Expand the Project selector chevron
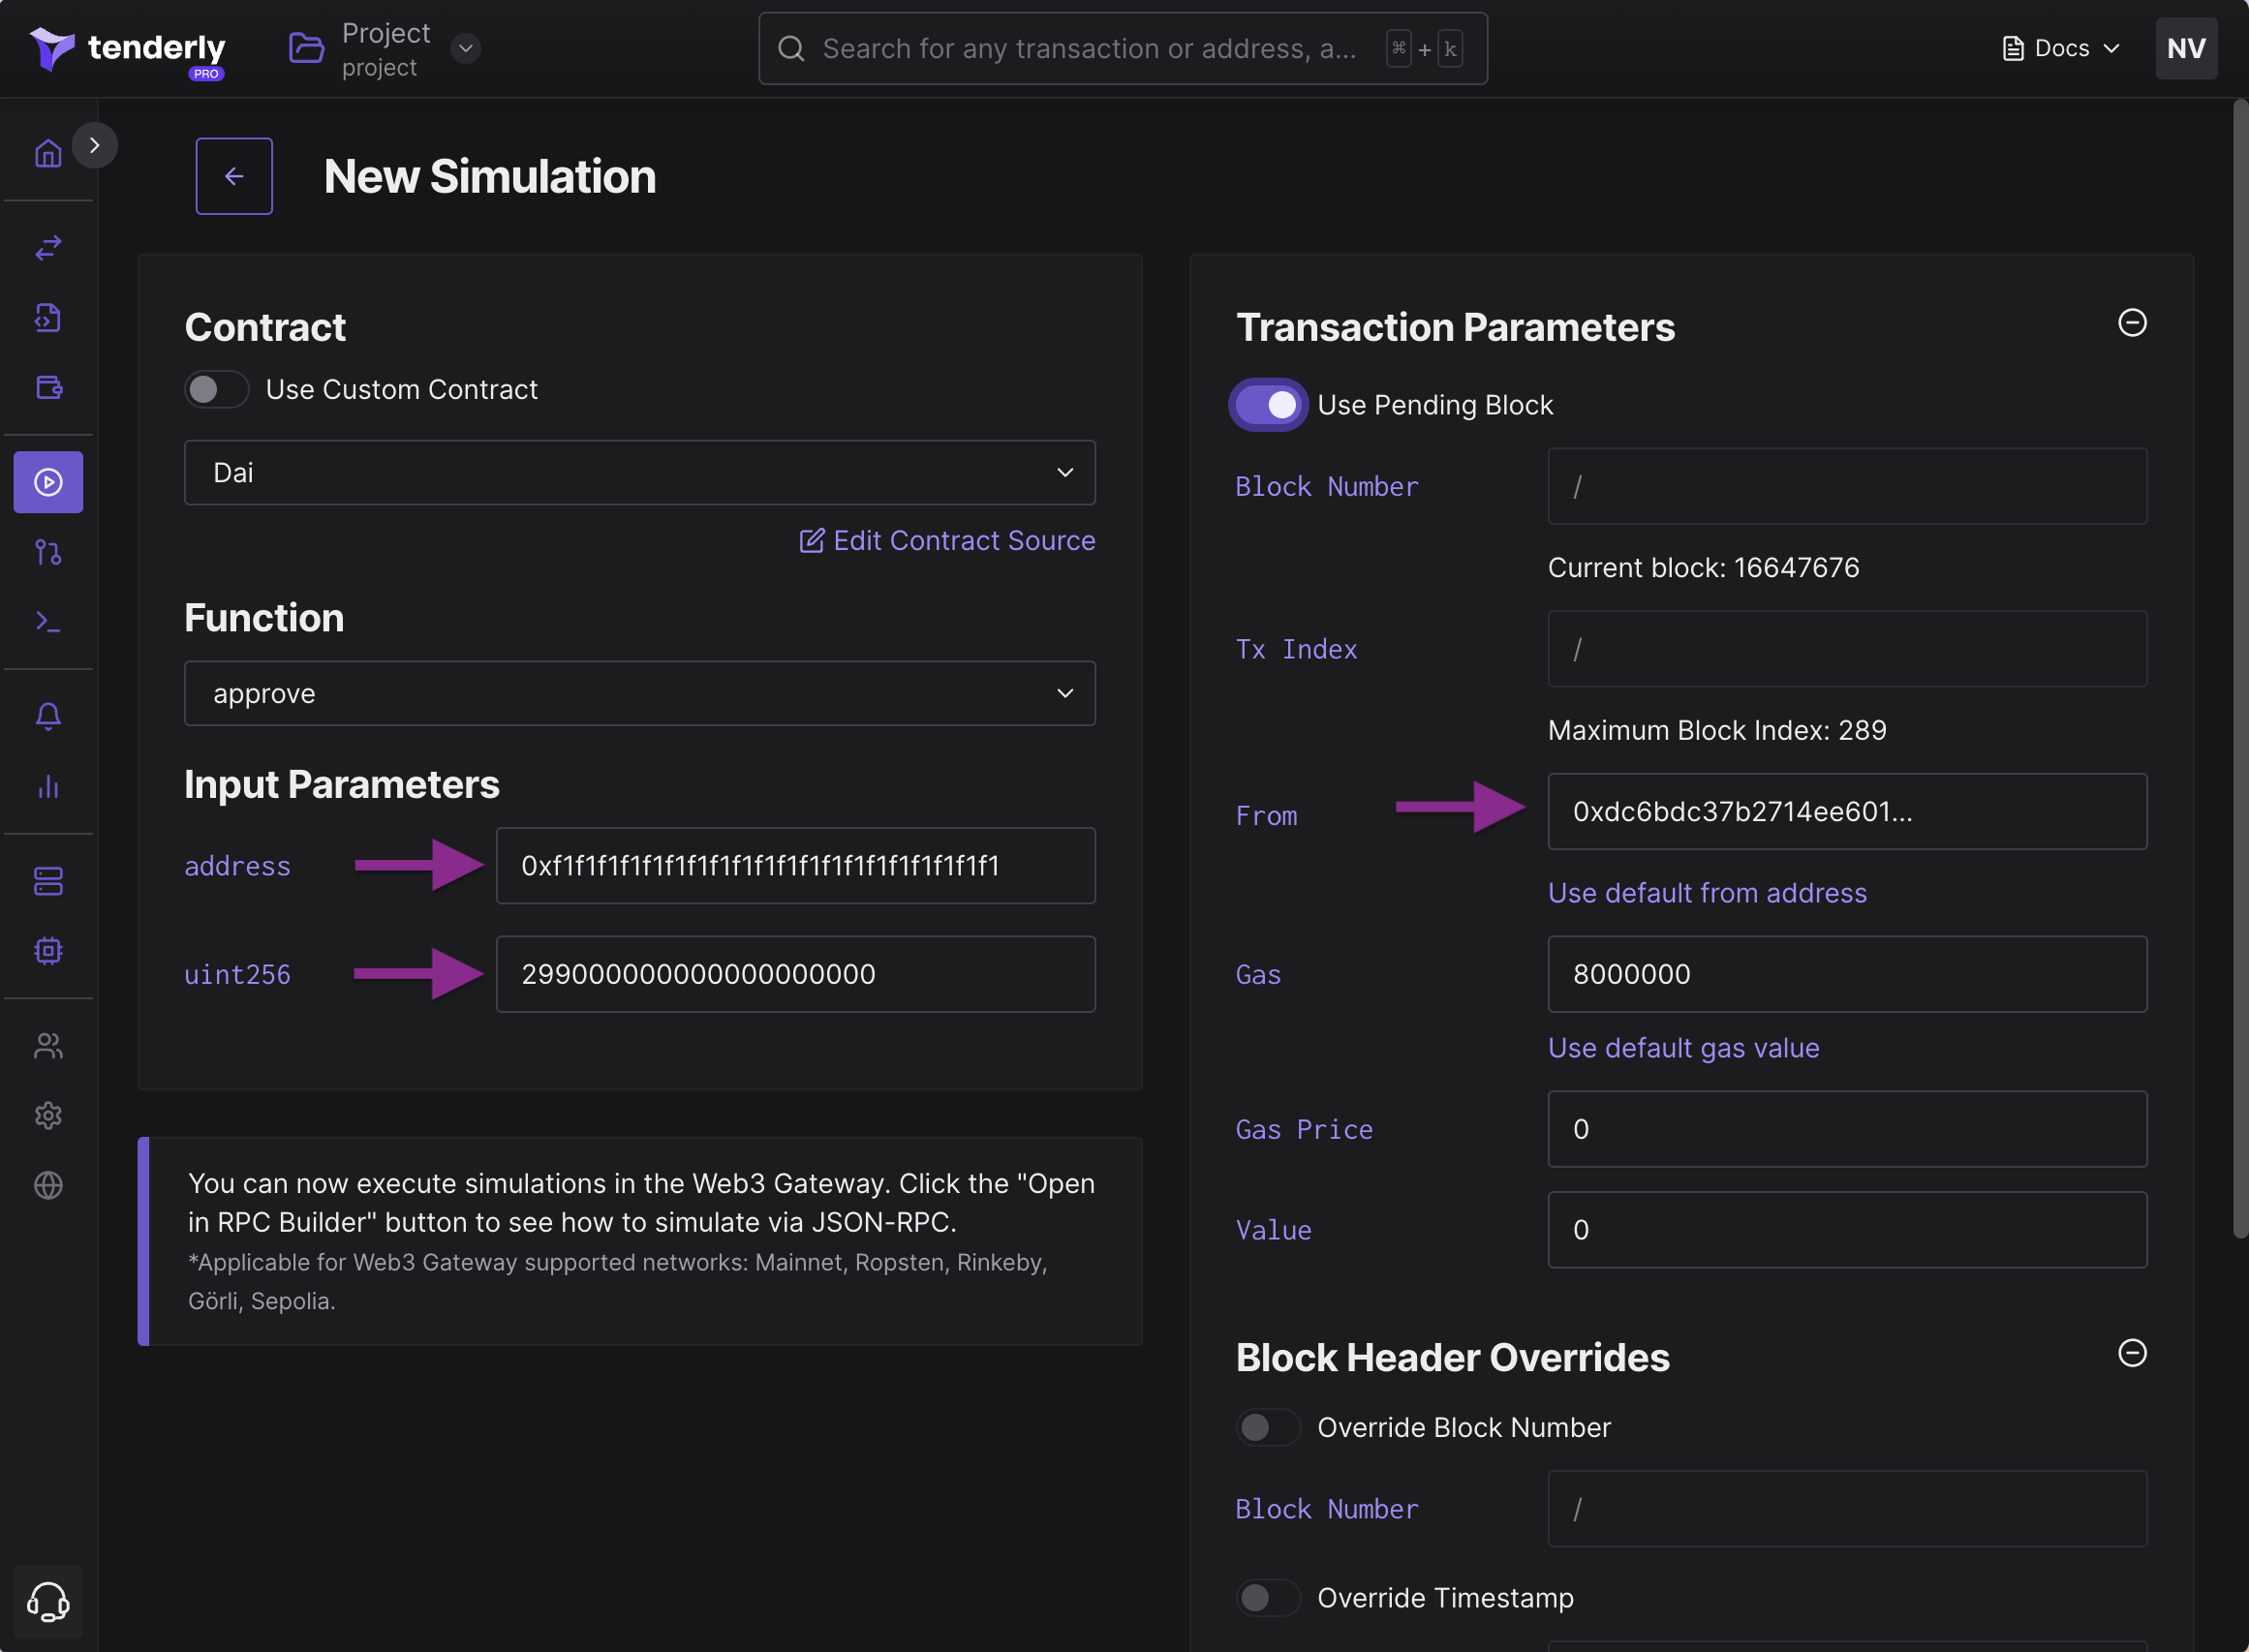The image size is (2249, 1652). [465, 48]
